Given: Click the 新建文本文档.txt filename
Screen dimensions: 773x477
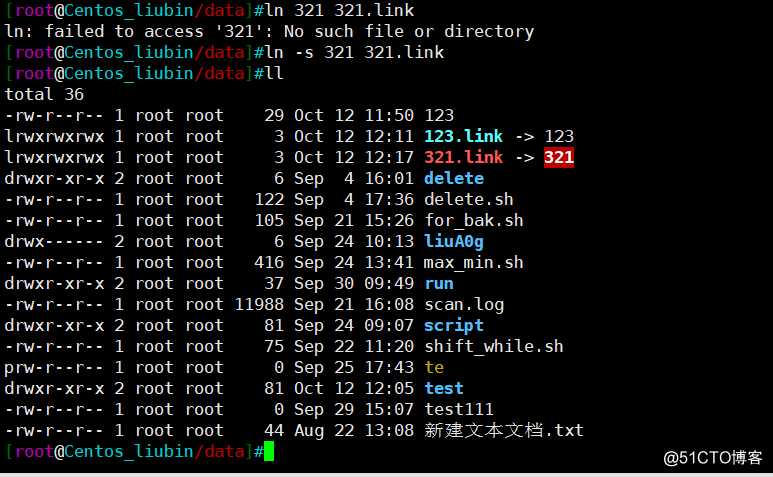Looking at the screenshot, I should (x=504, y=430).
